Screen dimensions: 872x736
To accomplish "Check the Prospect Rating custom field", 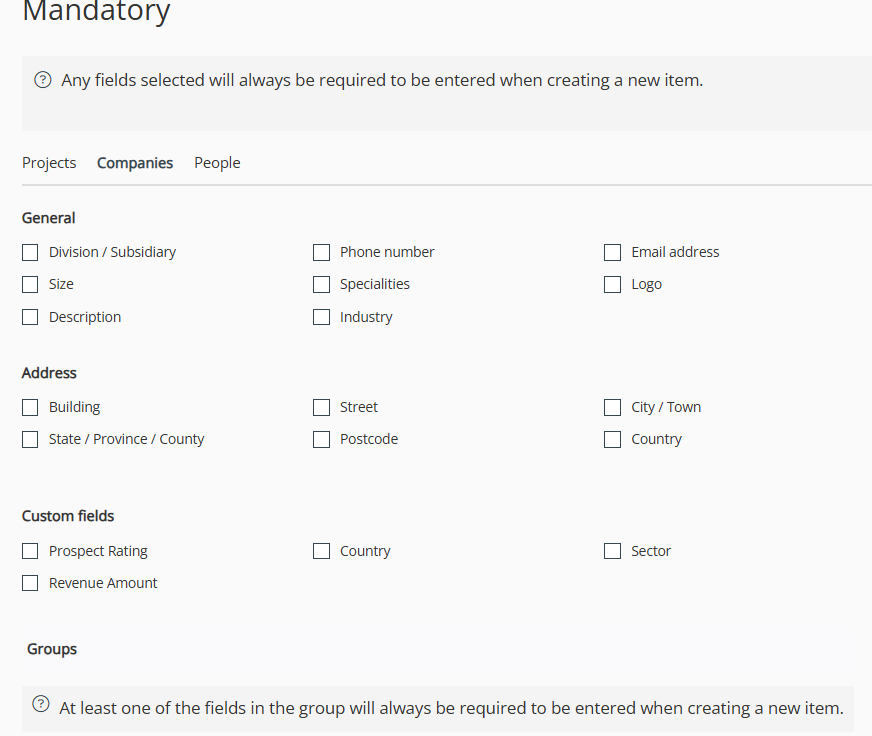I will [x=30, y=551].
